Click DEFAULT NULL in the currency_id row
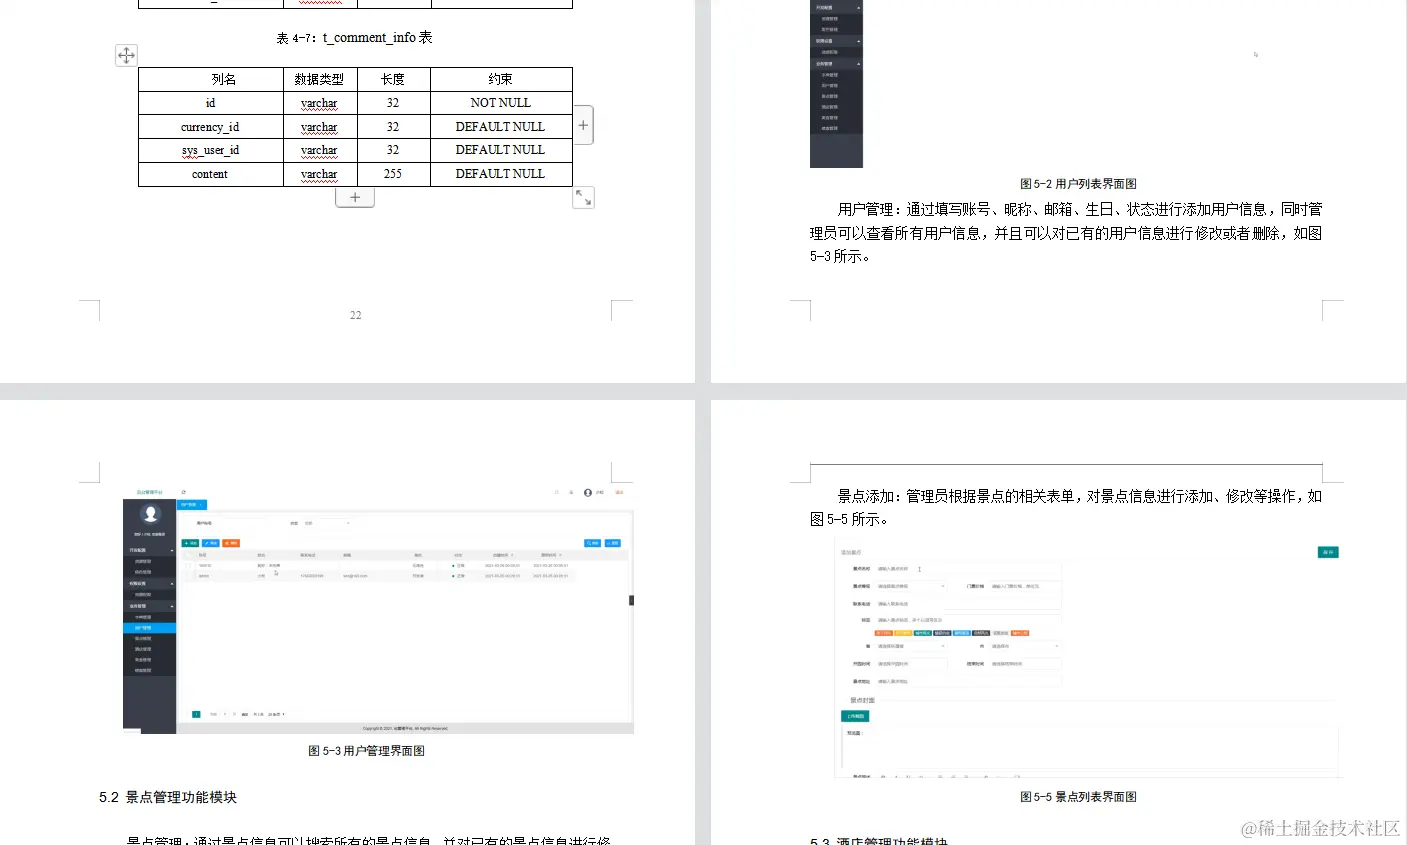Image resolution: width=1407 pixels, height=845 pixels. [x=500, y=127]
